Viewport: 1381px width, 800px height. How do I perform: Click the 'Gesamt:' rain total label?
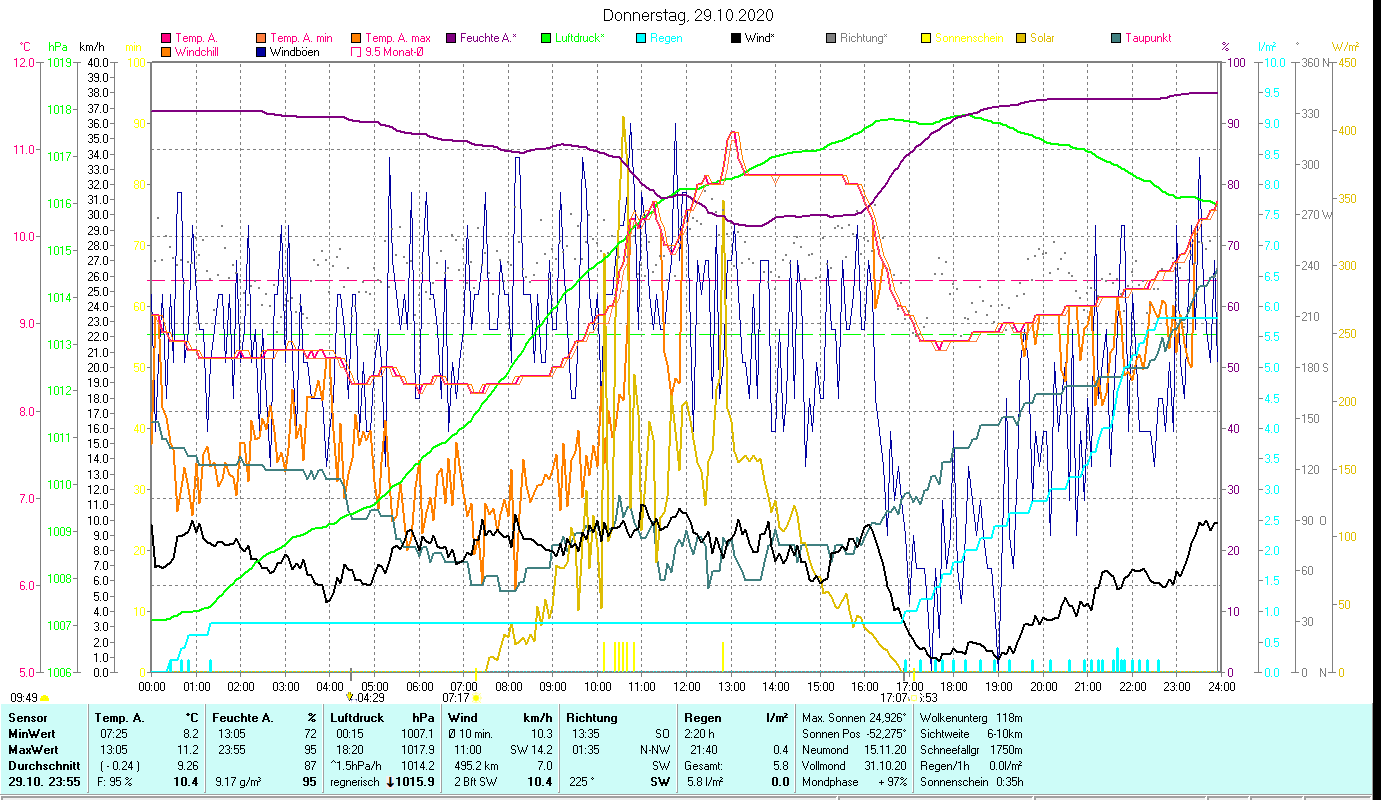[704, 766]
